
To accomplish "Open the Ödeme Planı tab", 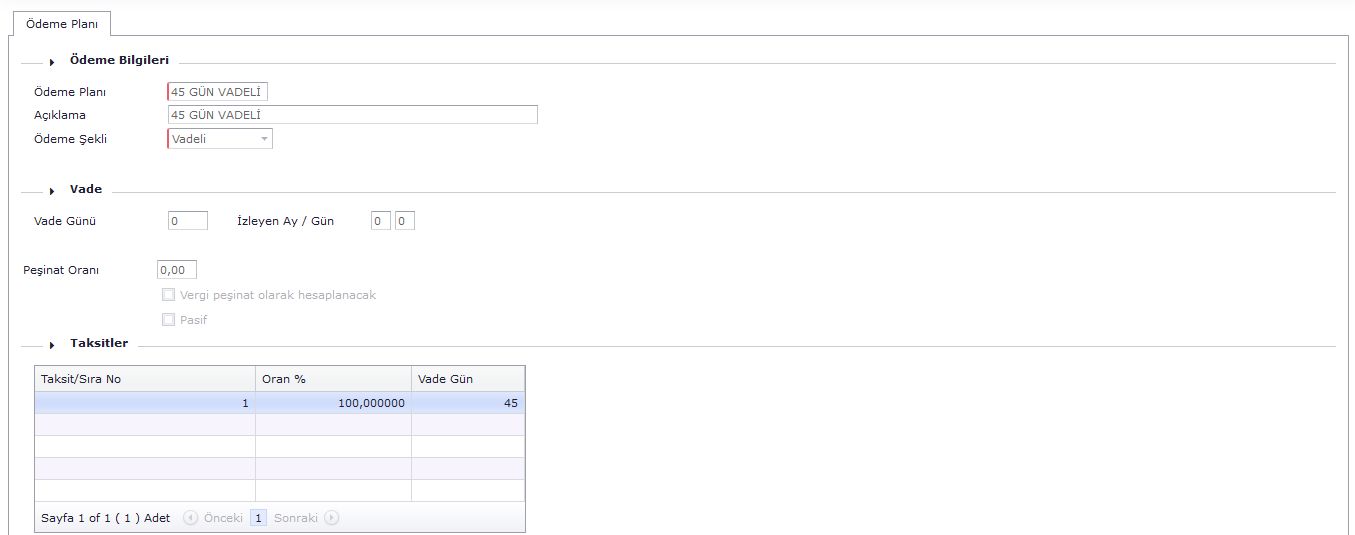I will 61,23.
